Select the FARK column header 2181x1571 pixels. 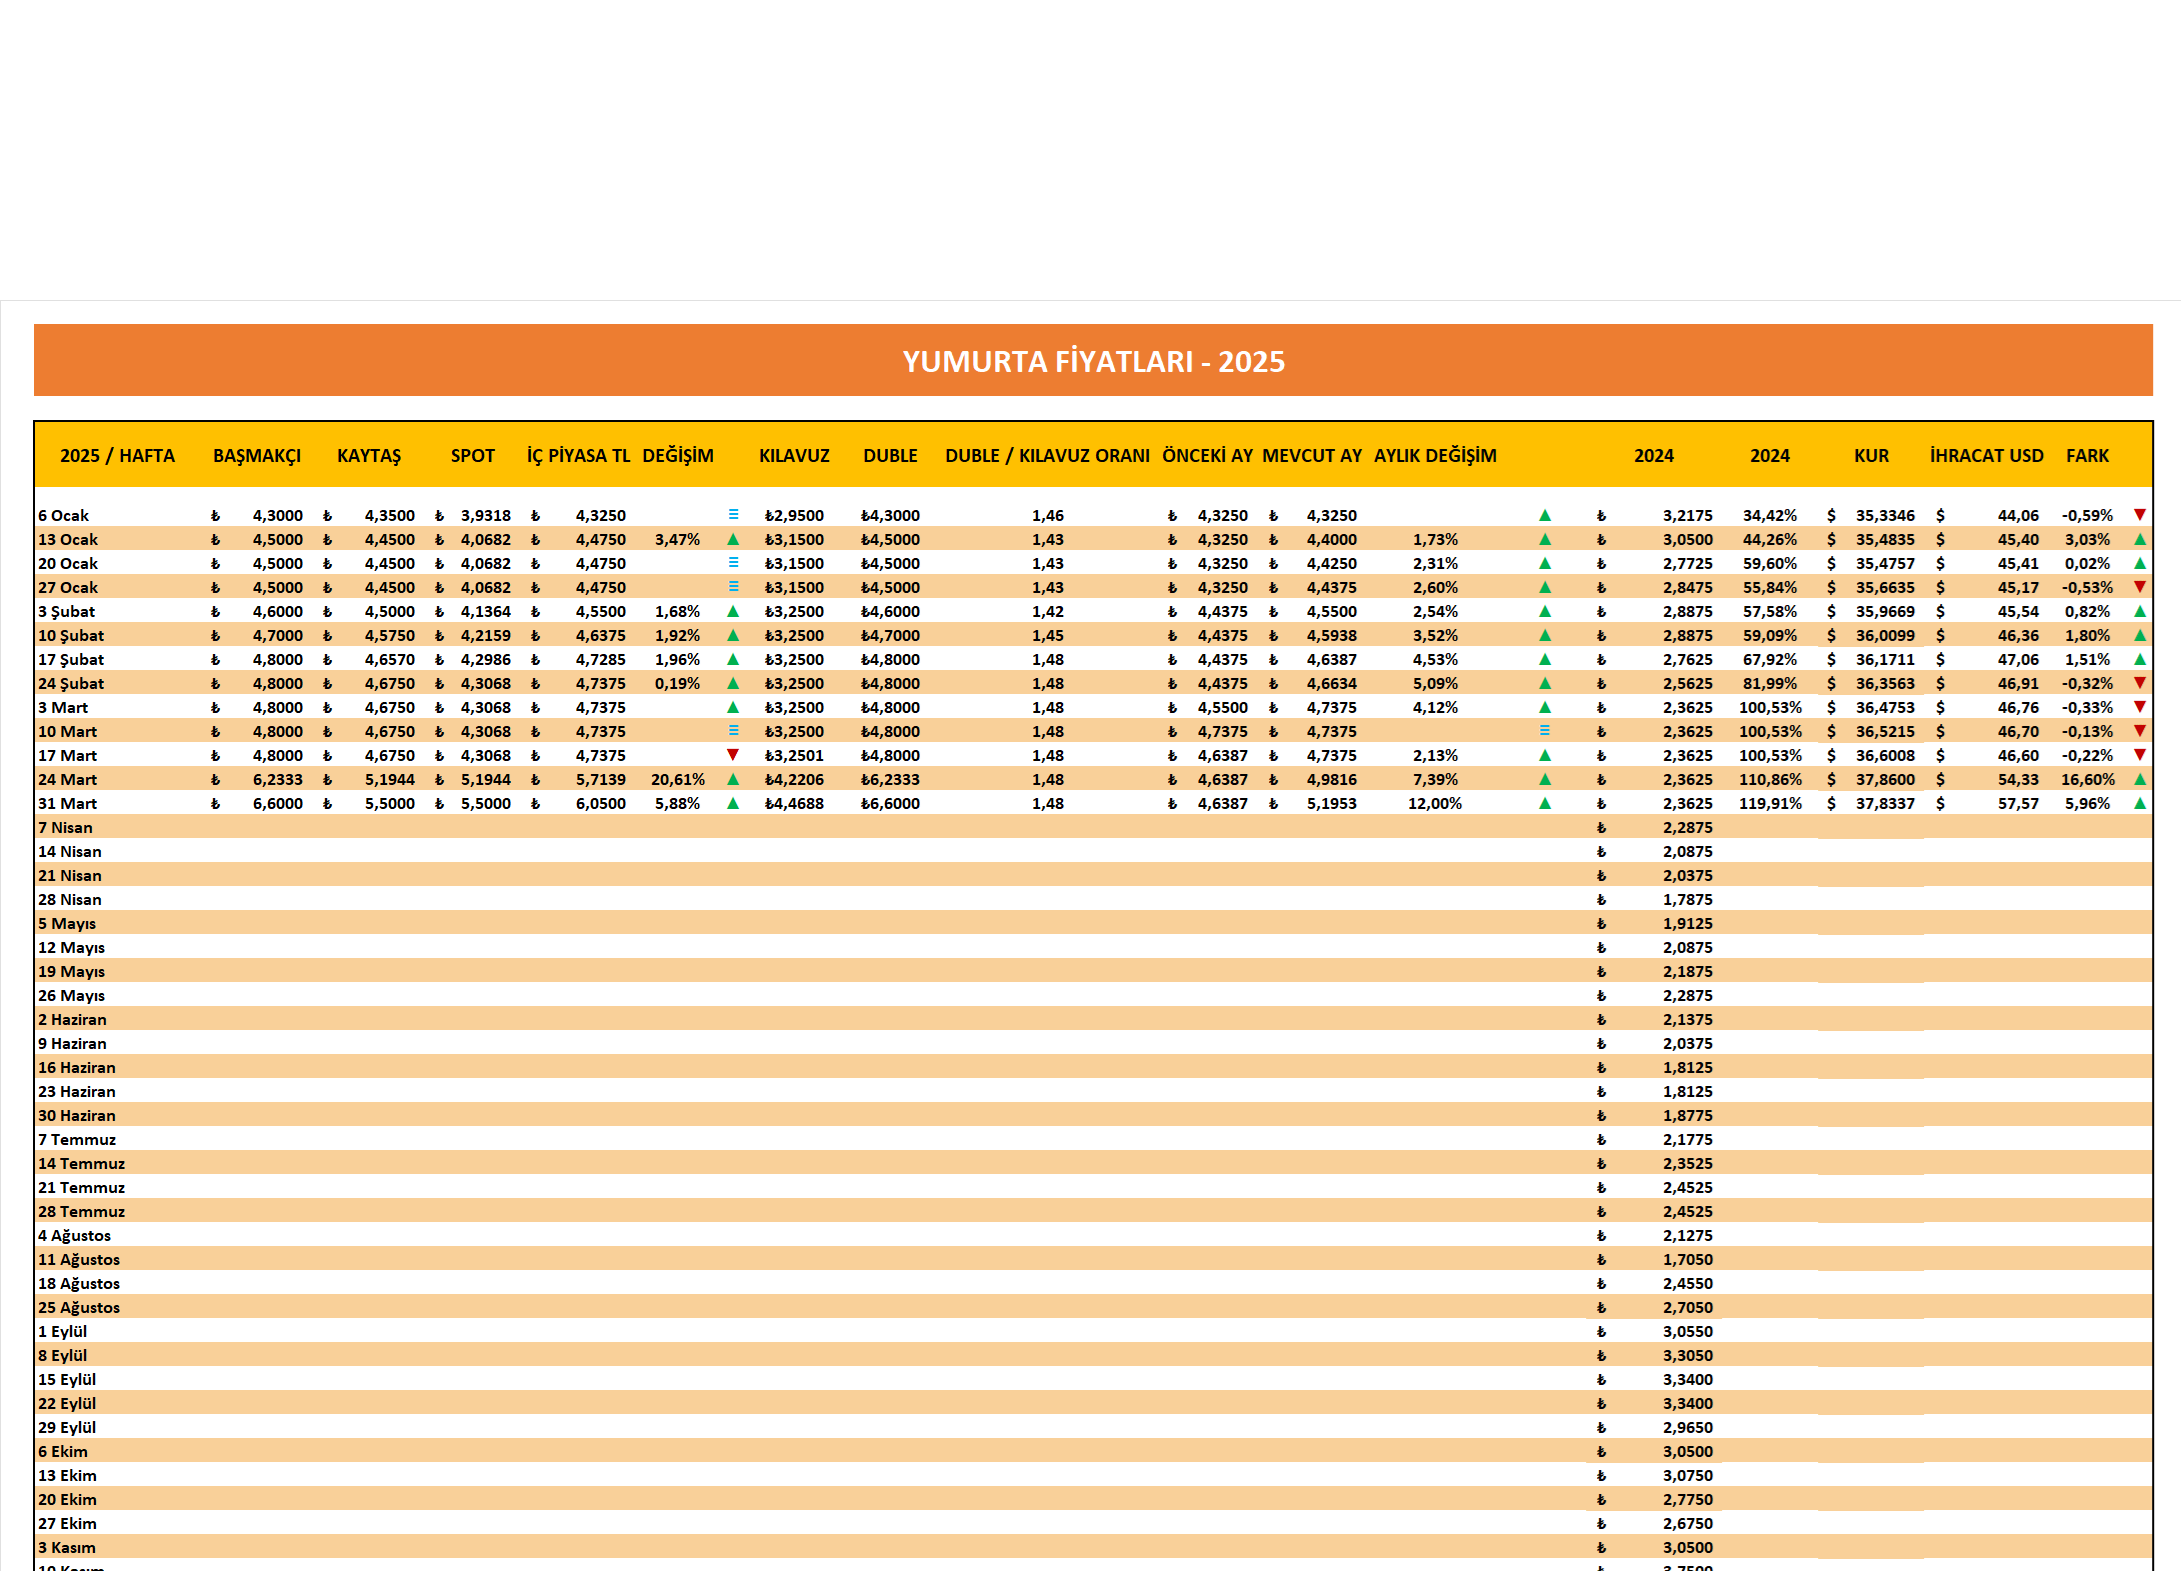[2087, 456]
